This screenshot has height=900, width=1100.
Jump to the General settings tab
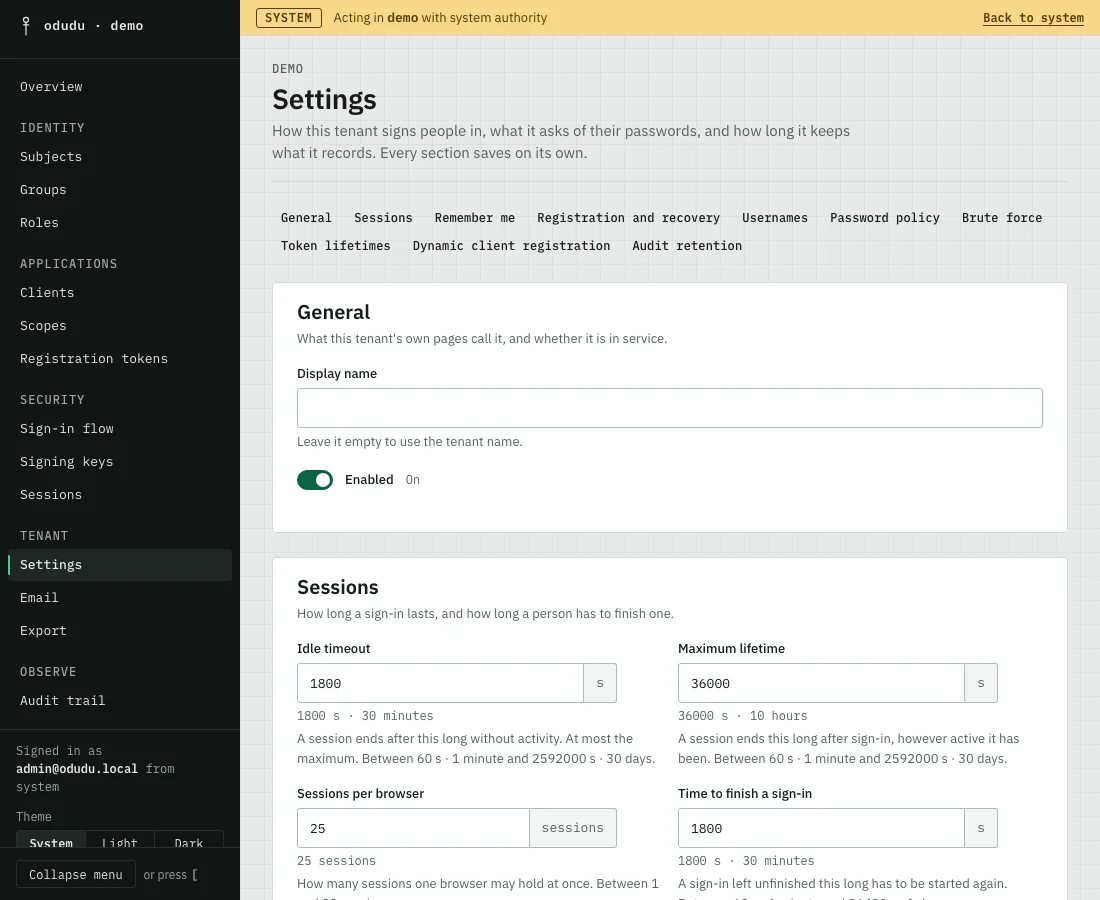click(x=306, y=217)
